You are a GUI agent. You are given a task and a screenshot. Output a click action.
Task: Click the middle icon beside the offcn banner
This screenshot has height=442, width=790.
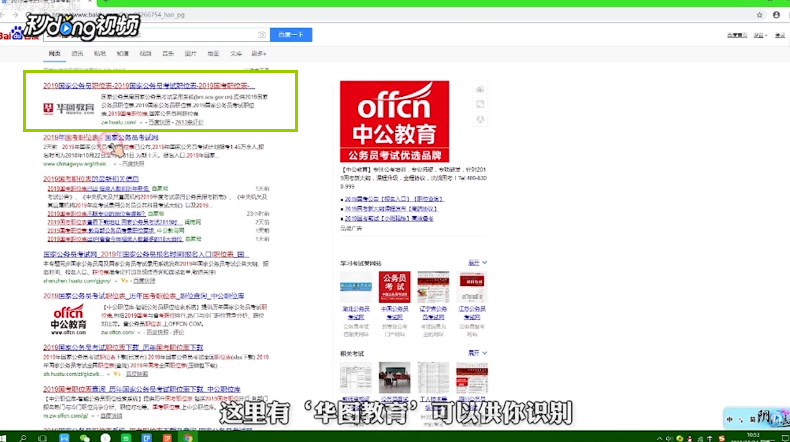480,104
